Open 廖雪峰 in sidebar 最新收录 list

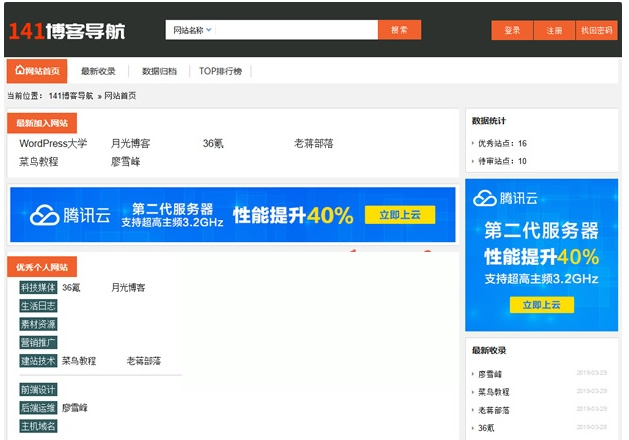click(490, 374)
